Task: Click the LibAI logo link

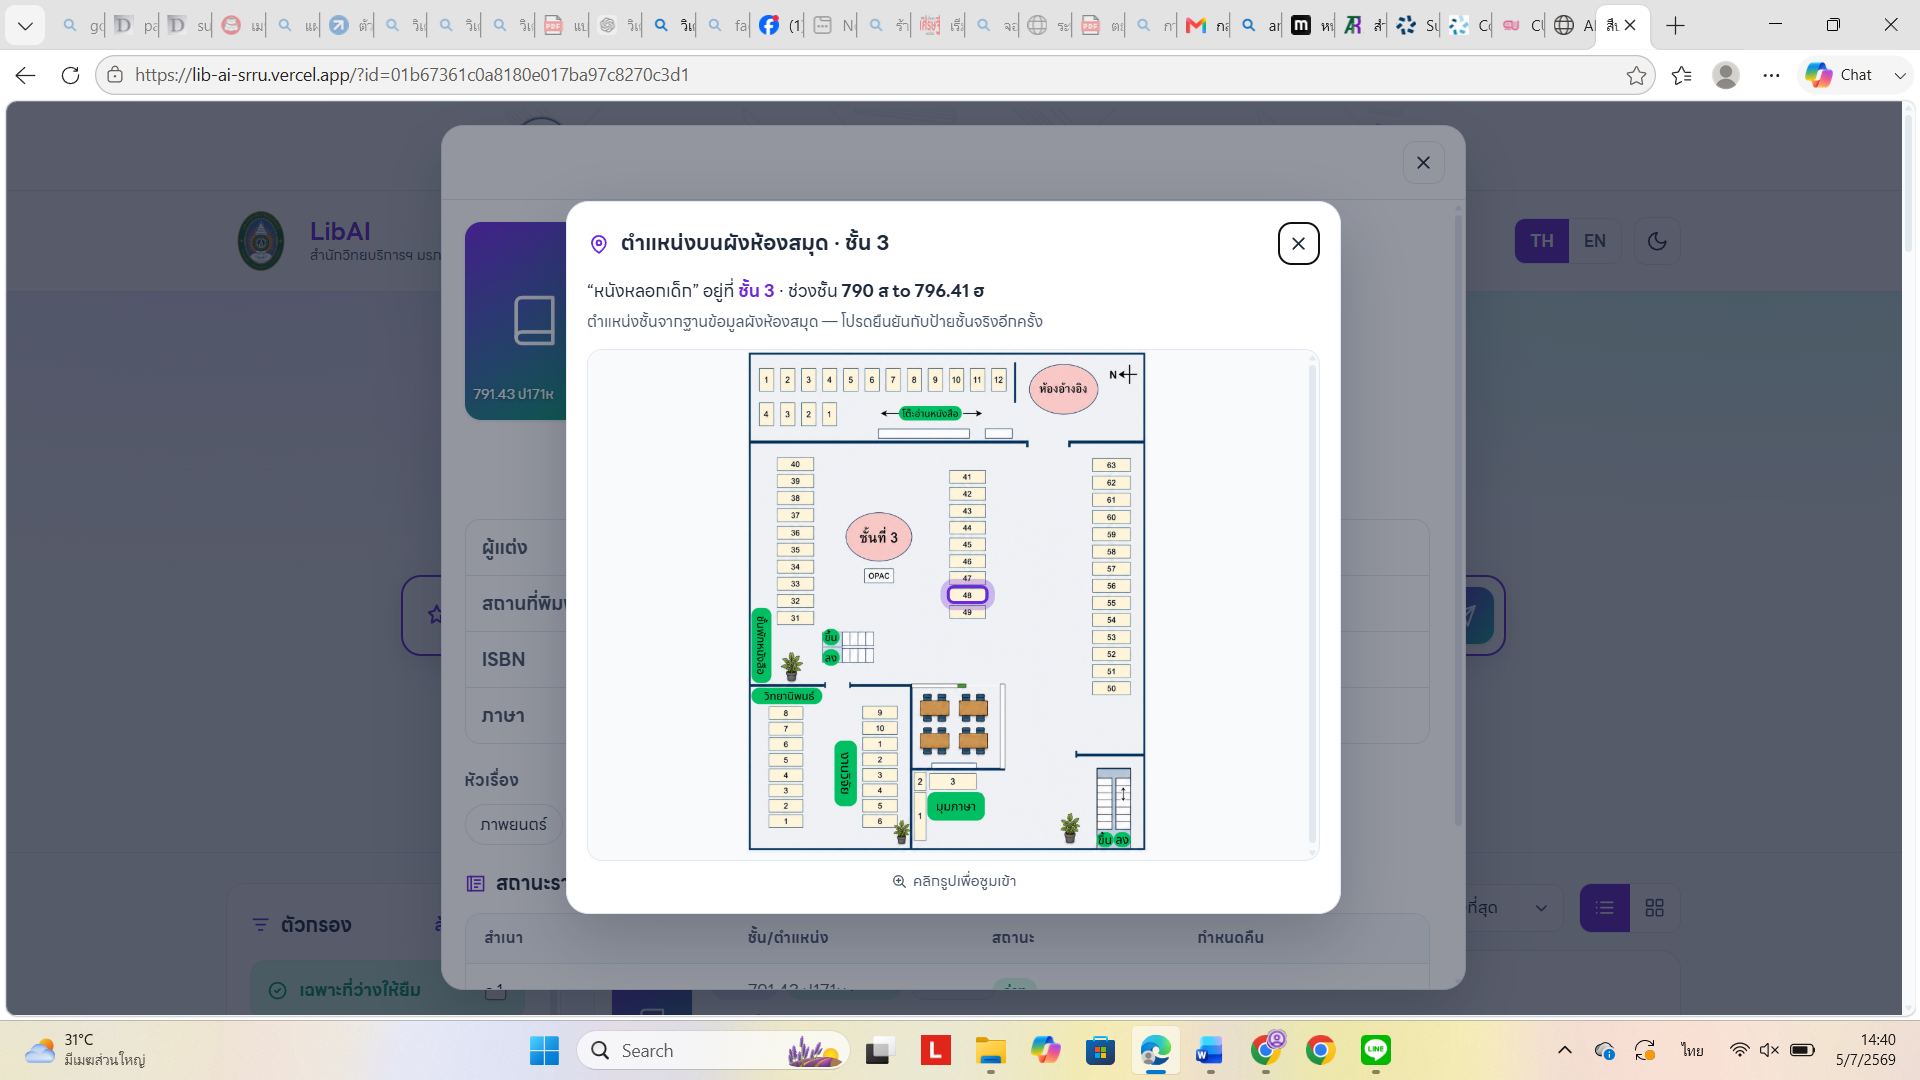Action: 340,231
